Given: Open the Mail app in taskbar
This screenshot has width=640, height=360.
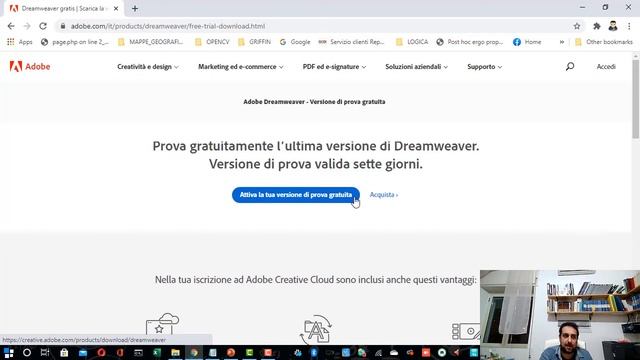Looking at the screenshot, I should click(x=83, y=353).
